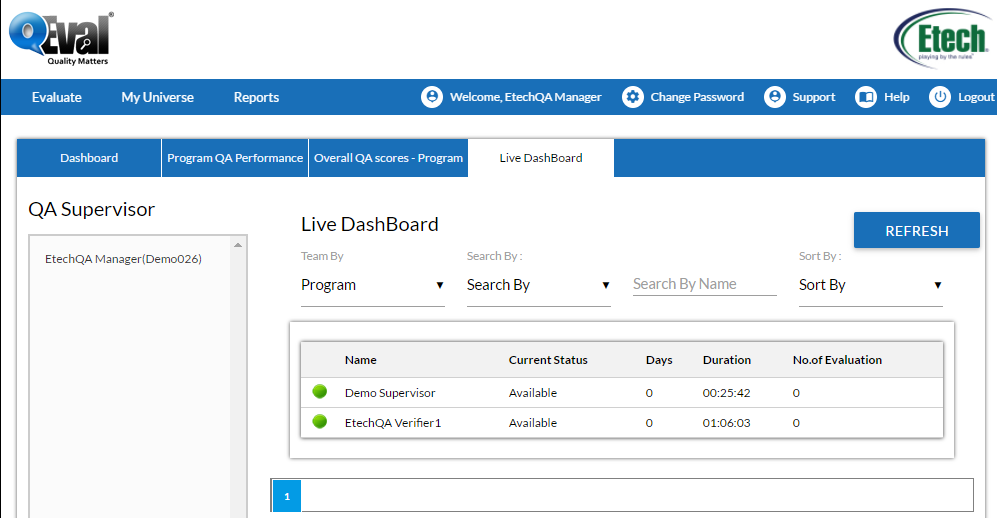Click green status dot for Demo Supervisor
This screenshot has height=518, width=997.
tap(320, 392)
